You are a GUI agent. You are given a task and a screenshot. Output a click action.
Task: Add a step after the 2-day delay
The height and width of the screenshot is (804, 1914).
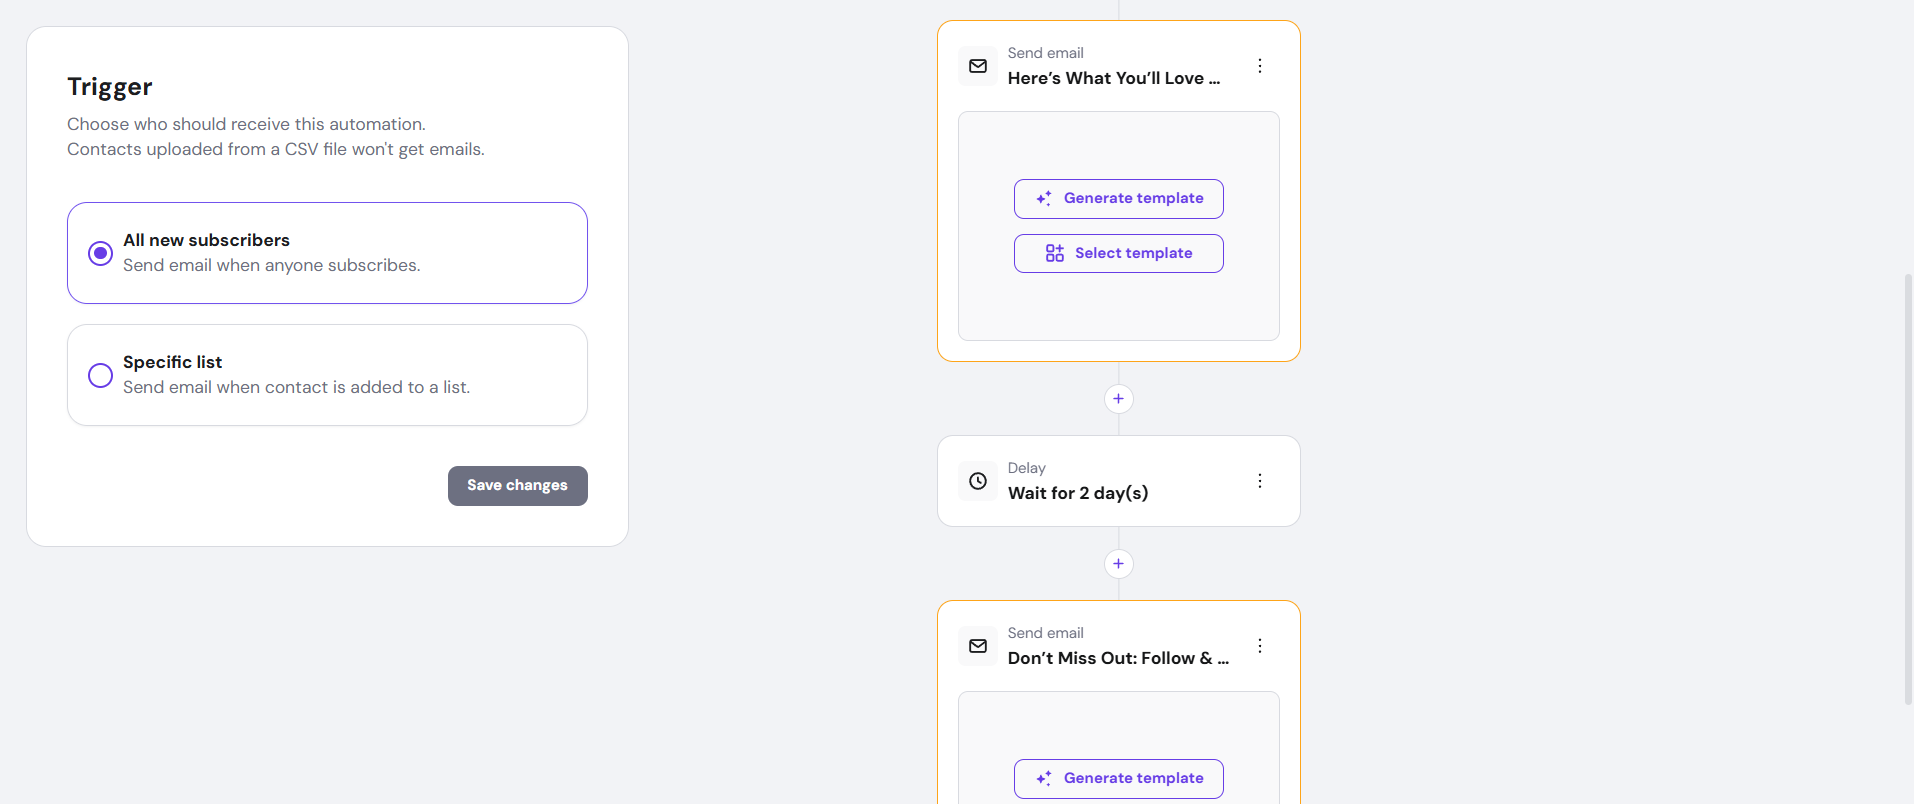(x=1118, y=564)
